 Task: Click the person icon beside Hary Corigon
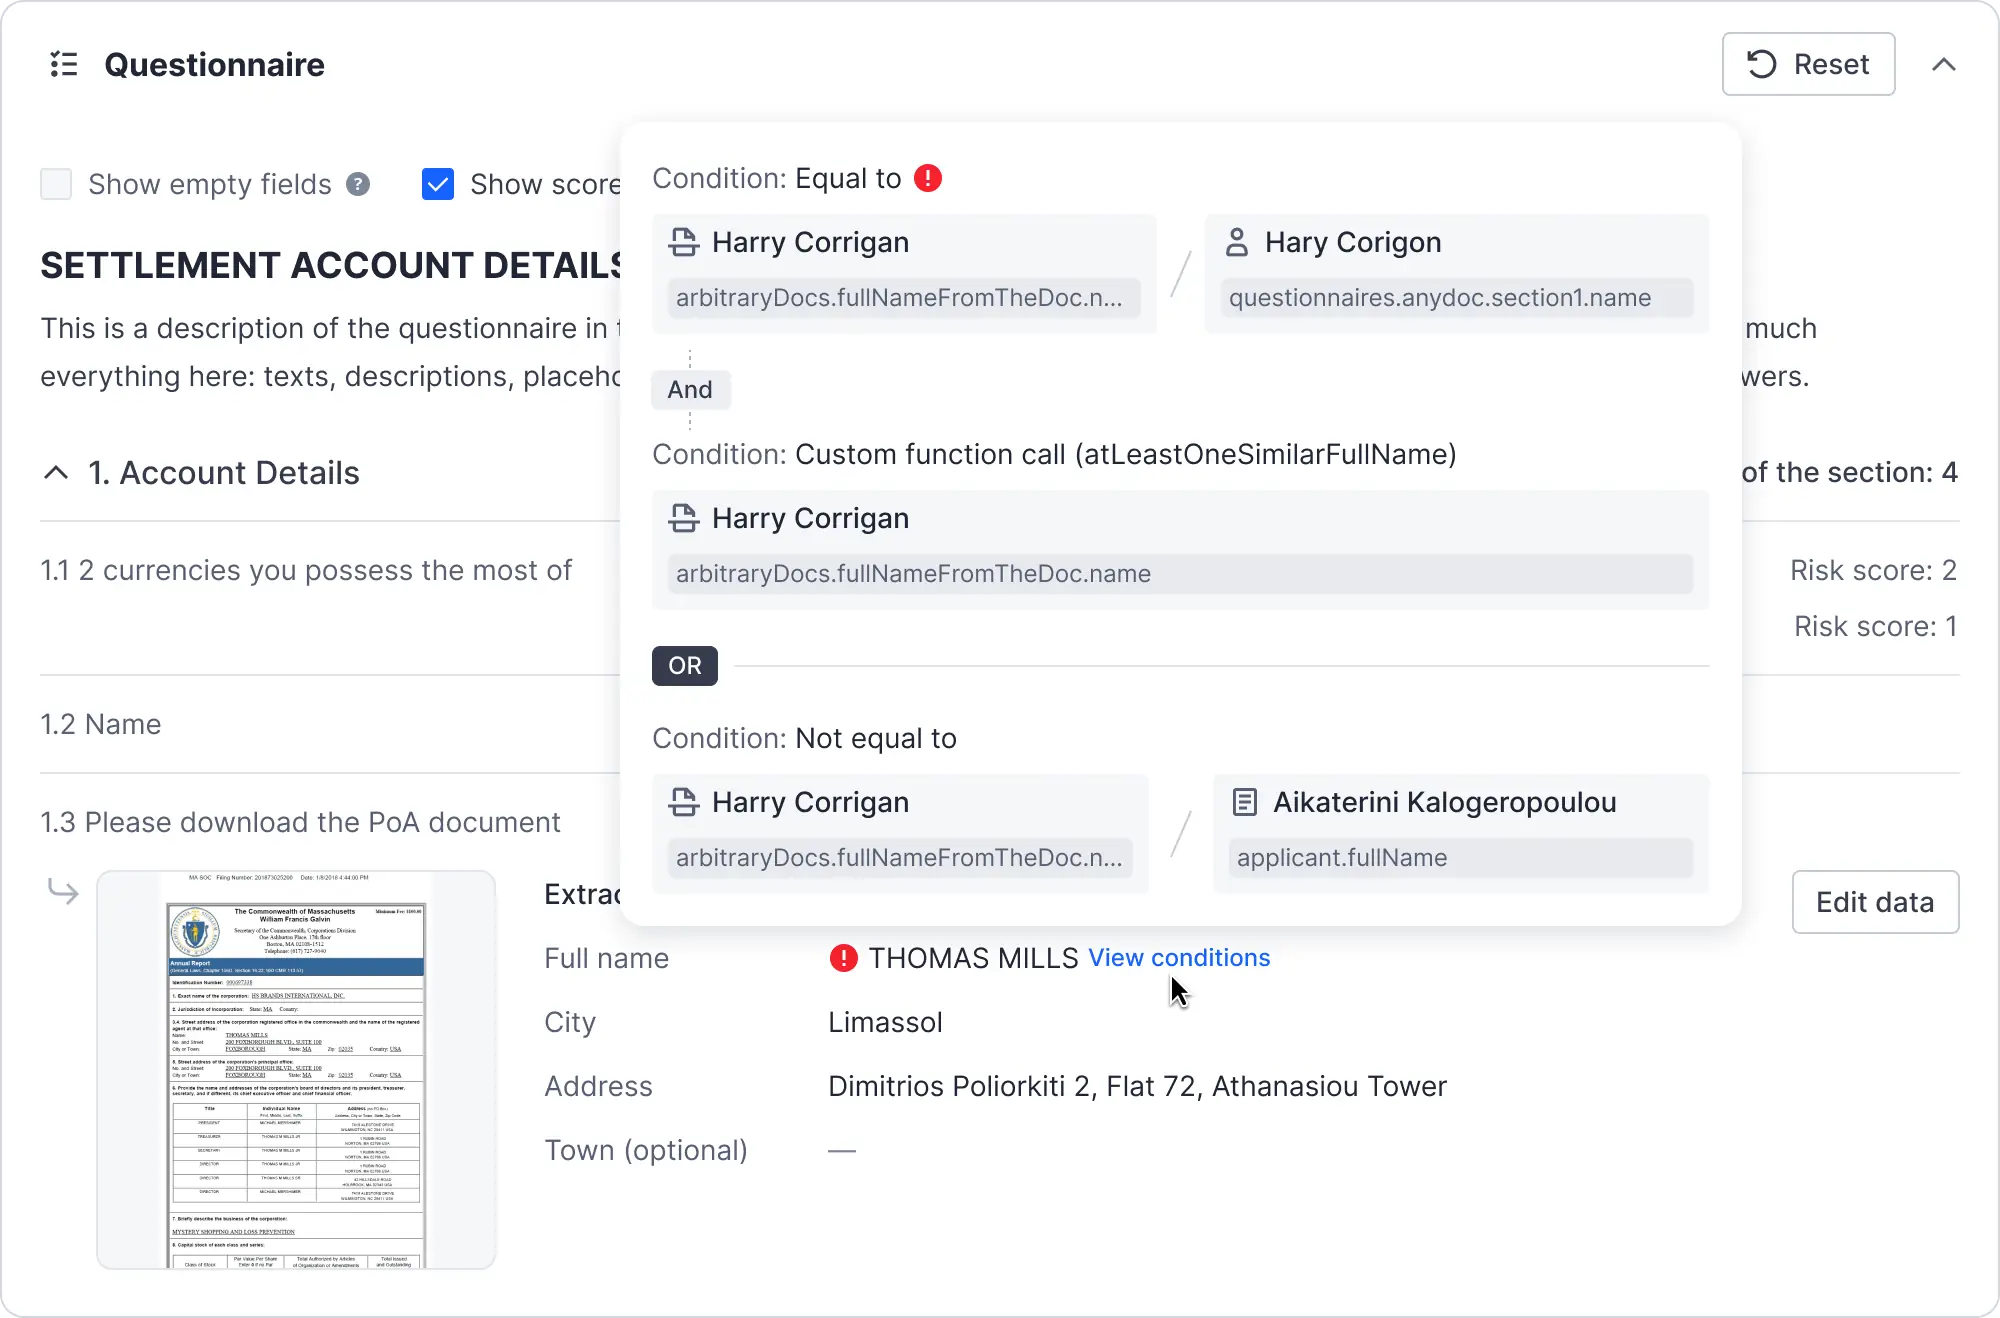pyautogui.click(x=1237, y=242)
